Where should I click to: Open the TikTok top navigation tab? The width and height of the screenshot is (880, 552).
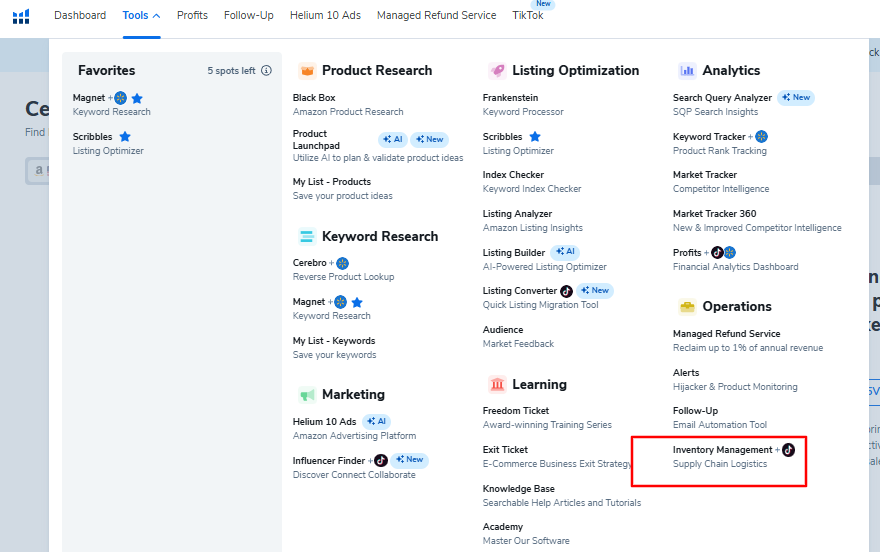(x=528, y=16)
